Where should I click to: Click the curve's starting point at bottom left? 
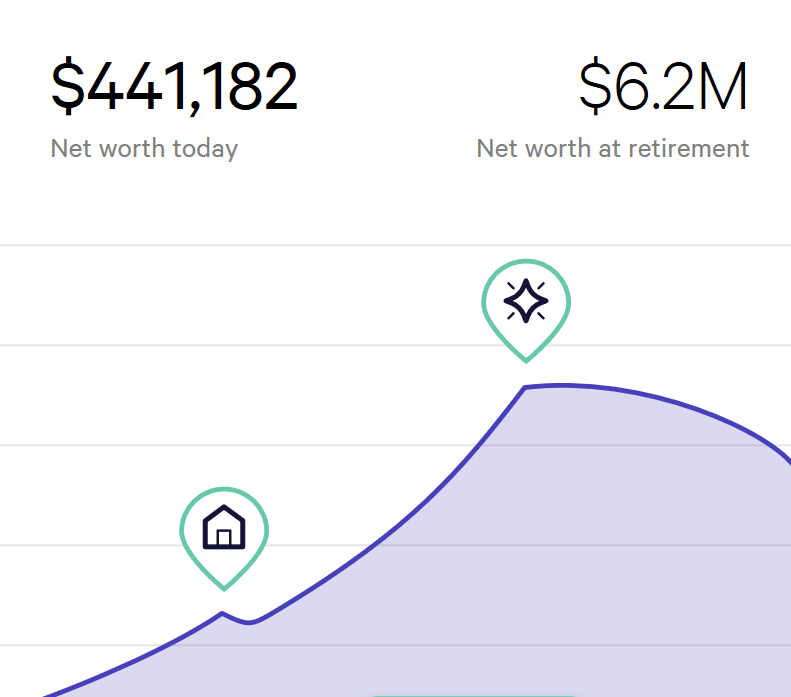[x=45, y=694]
